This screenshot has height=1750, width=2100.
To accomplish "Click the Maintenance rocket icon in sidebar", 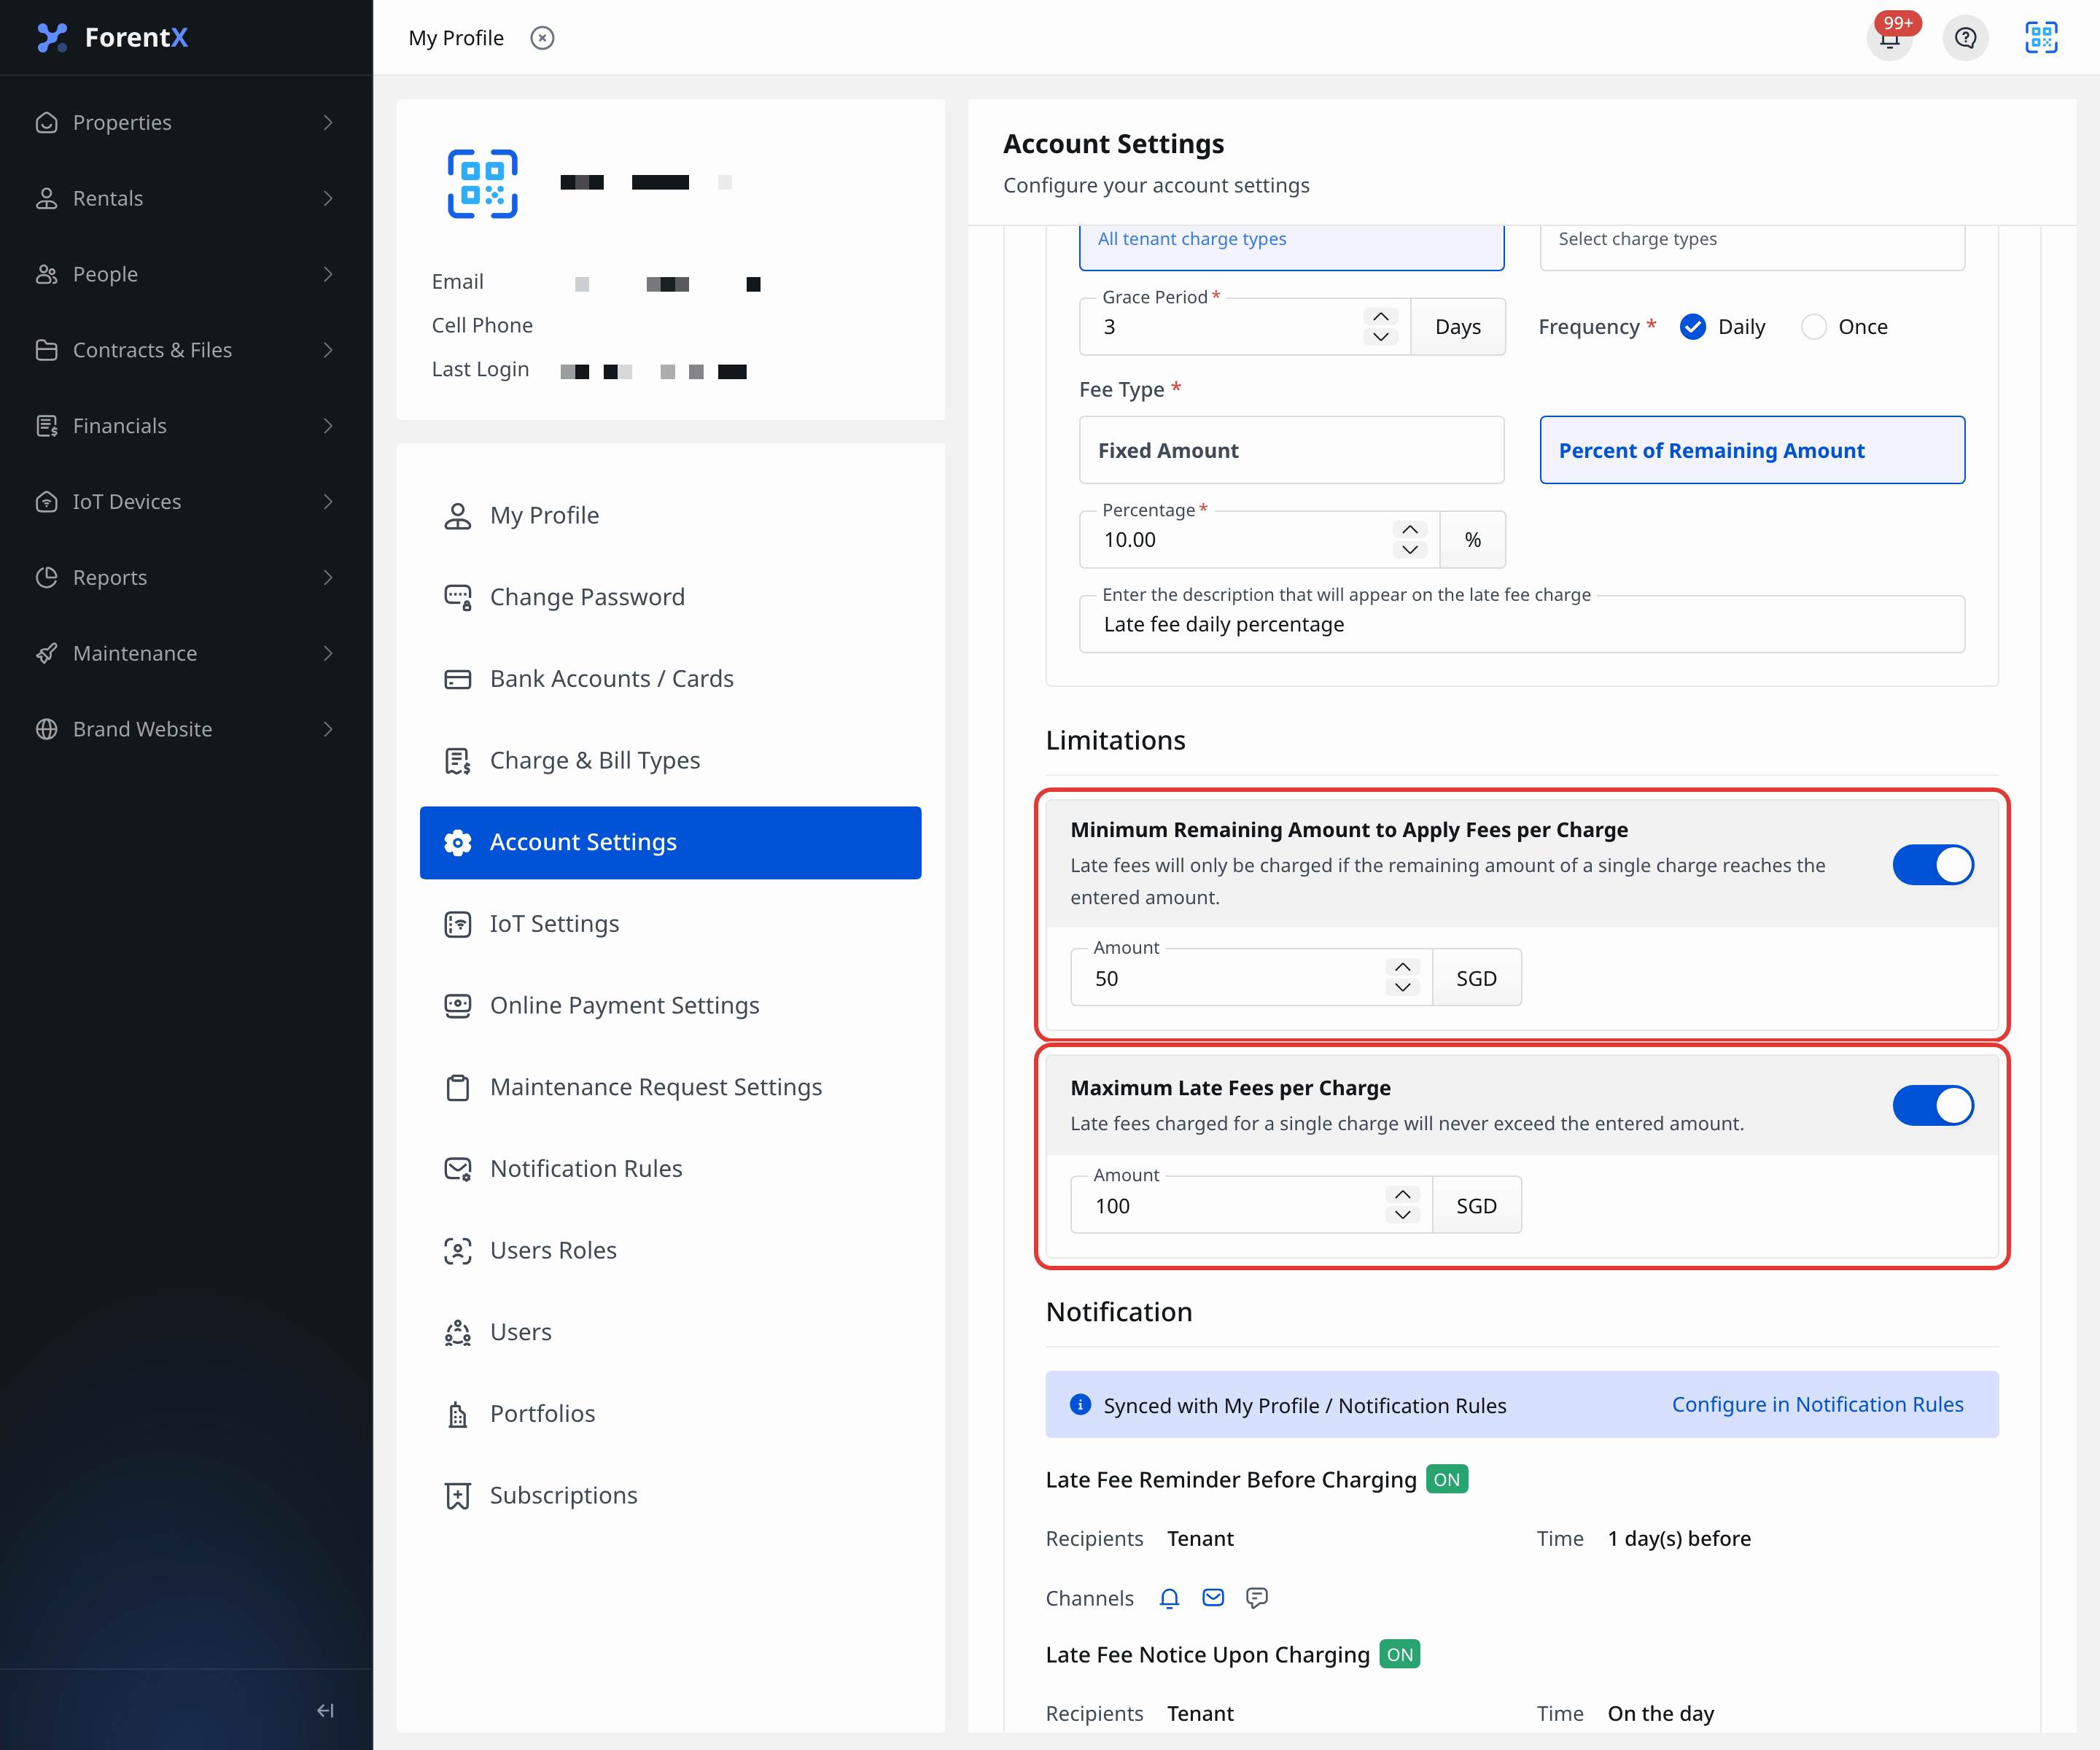I will [46, 653].
